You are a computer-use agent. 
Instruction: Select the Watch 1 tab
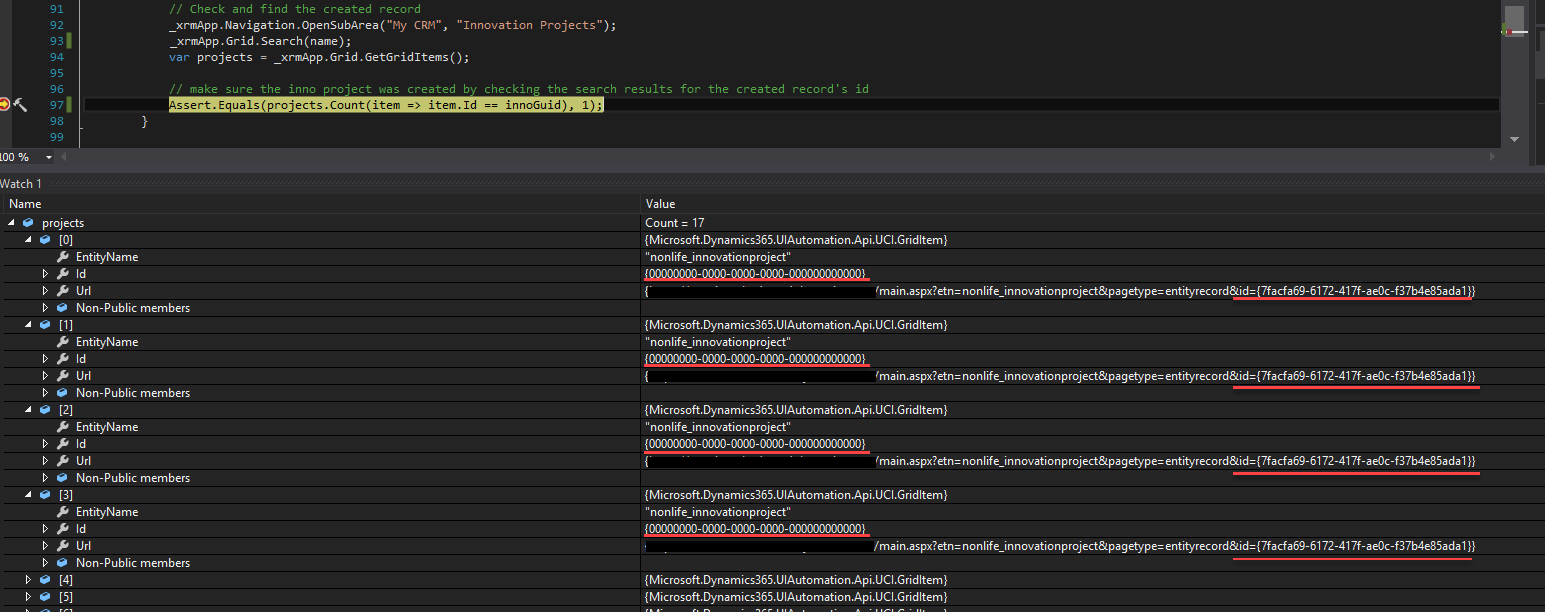click(21, 183)
